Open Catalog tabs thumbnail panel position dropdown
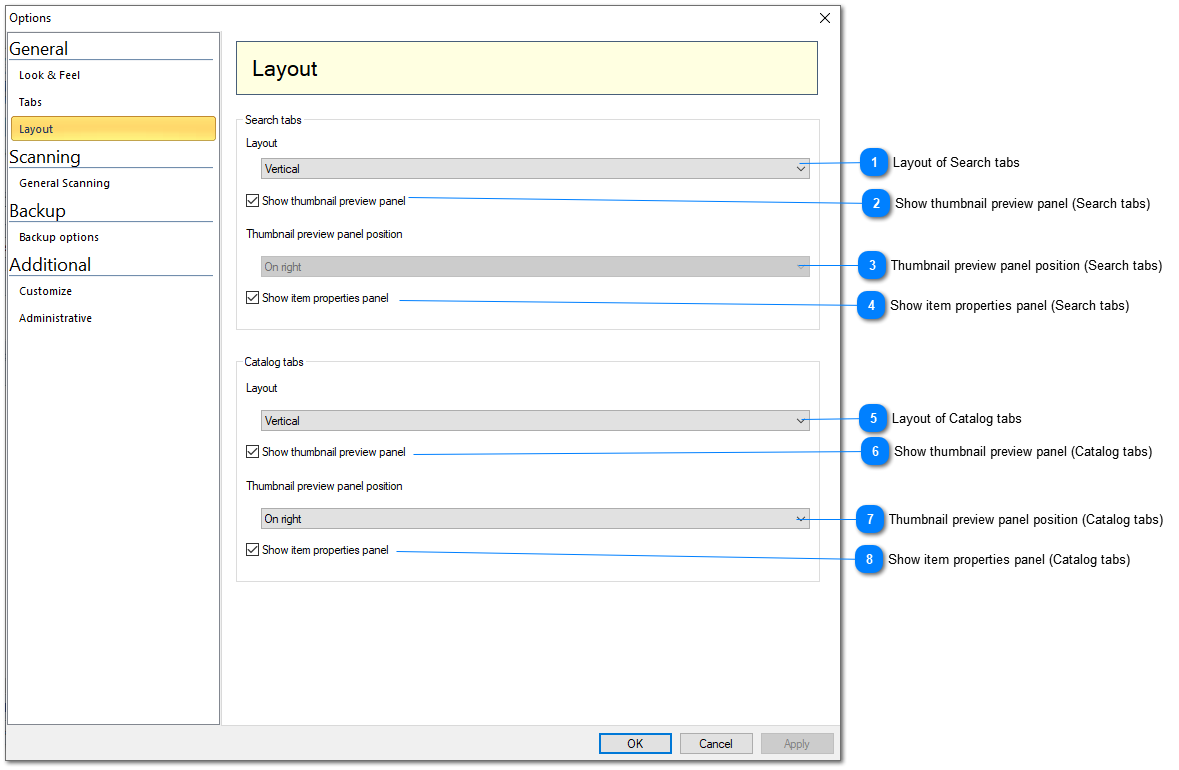Screen dimensions: 1179x770 534,519
